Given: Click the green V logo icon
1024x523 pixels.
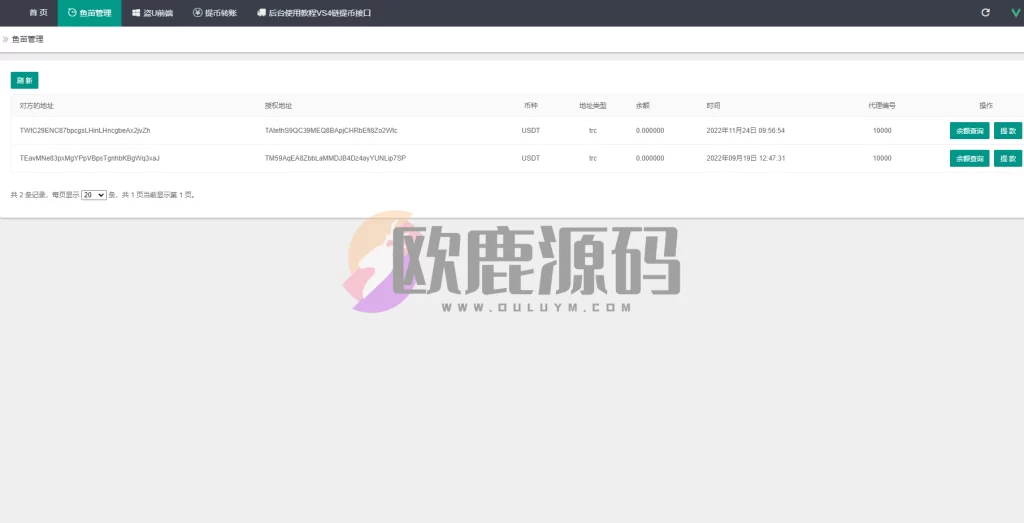Looking at the screenshot, I should [x=1016, y=12].
